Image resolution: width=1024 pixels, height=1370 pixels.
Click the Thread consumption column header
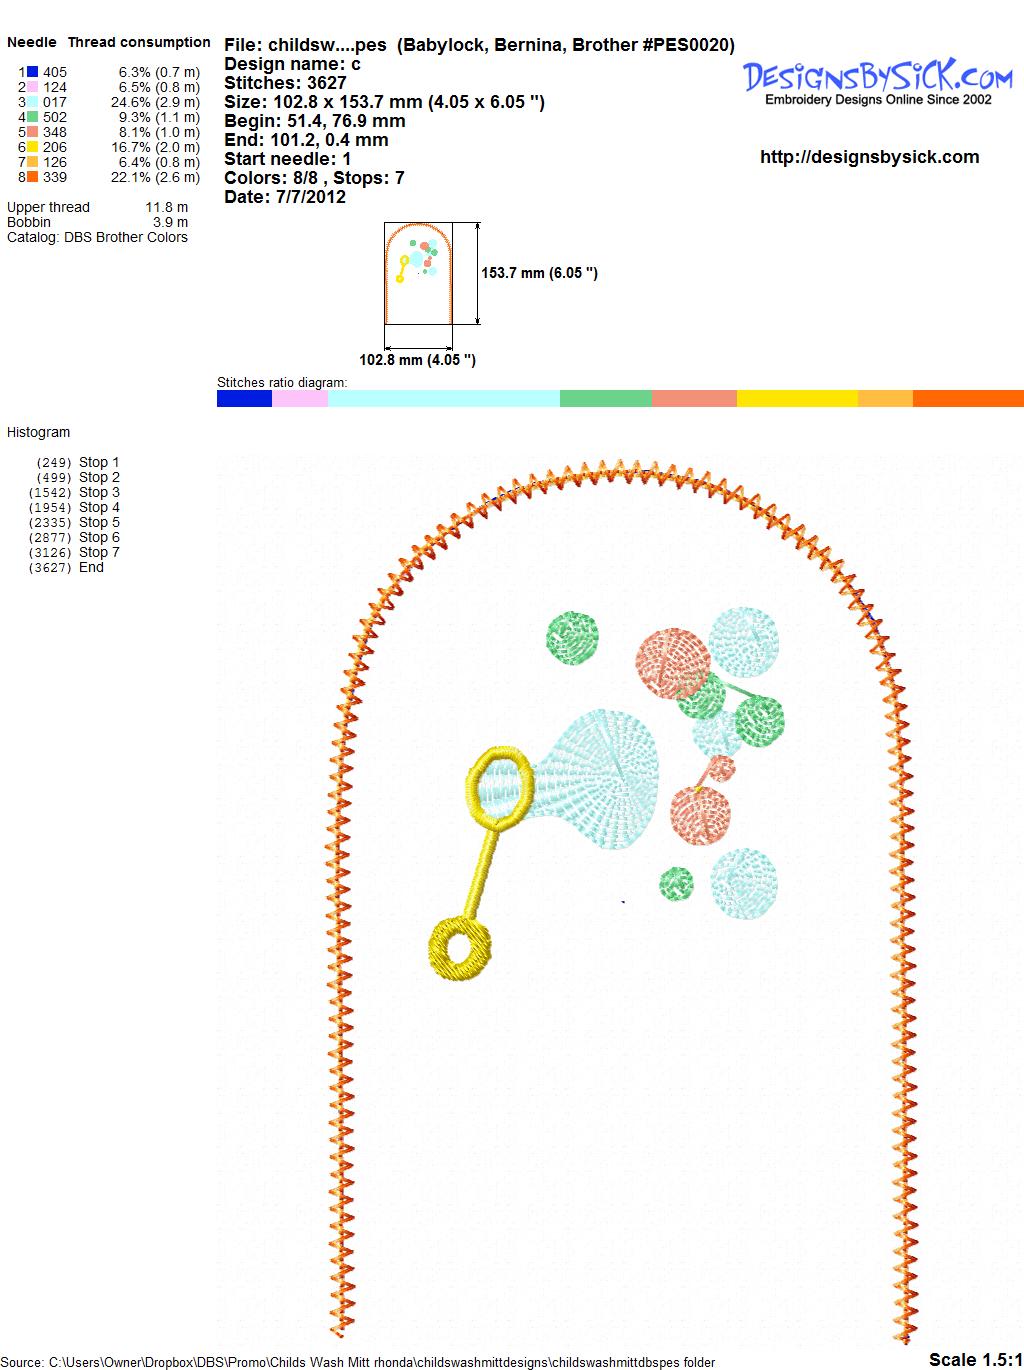point(139,42)
